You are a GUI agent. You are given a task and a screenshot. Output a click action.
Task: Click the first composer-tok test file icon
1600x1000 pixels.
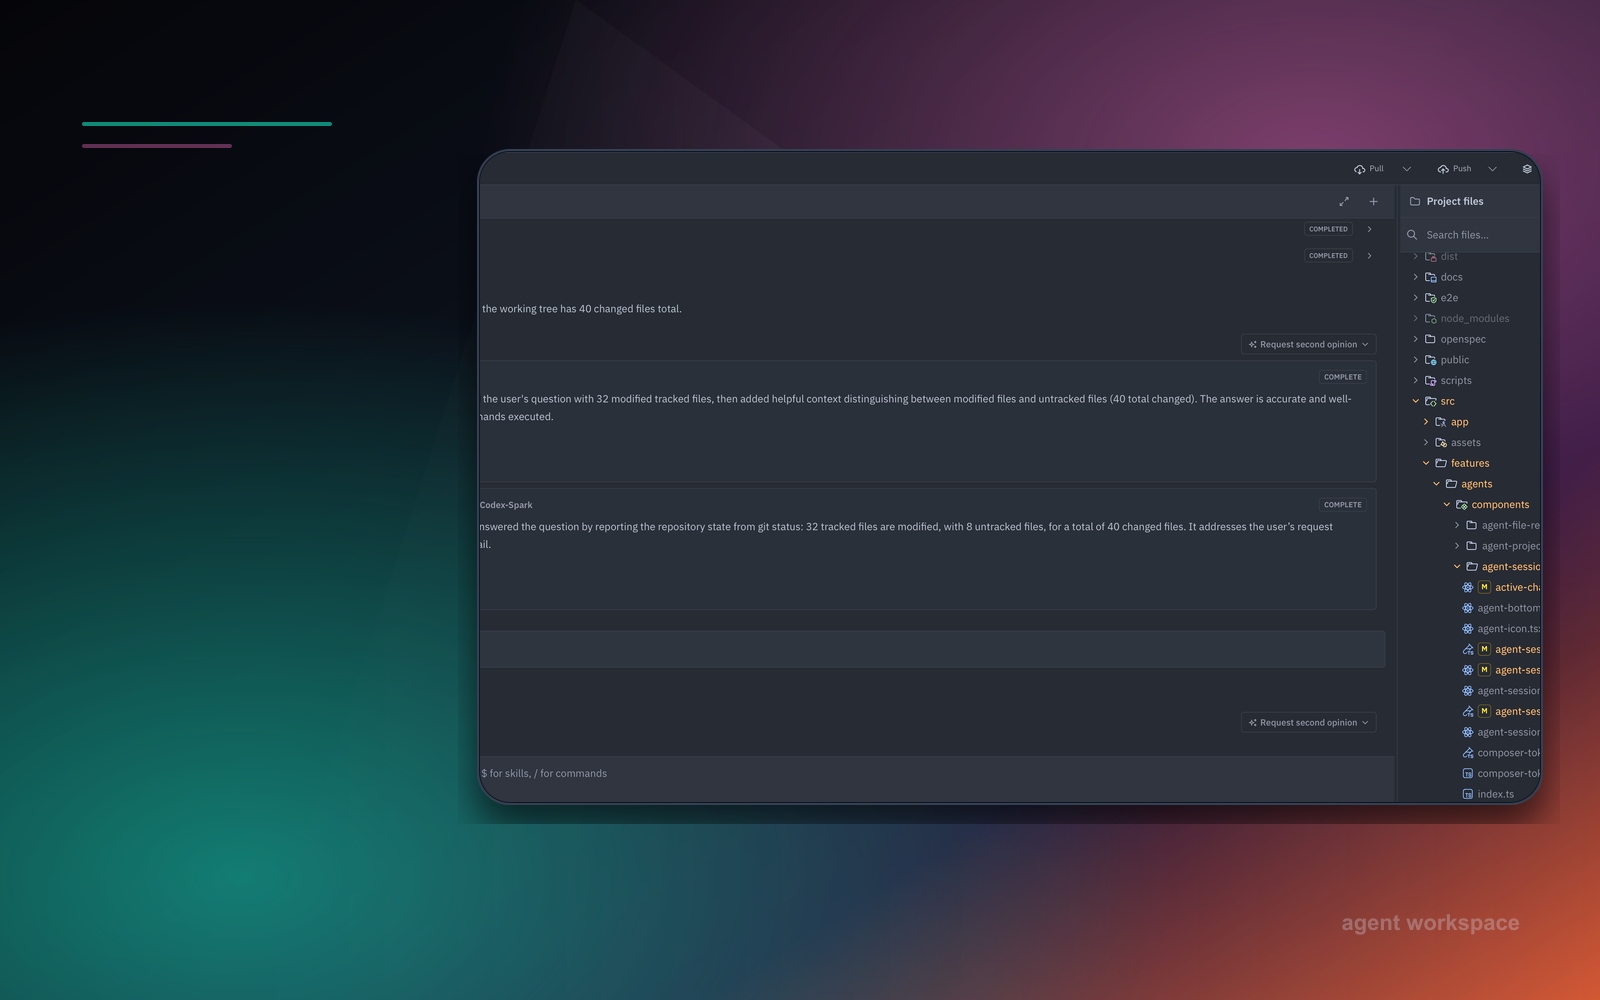1468,753
